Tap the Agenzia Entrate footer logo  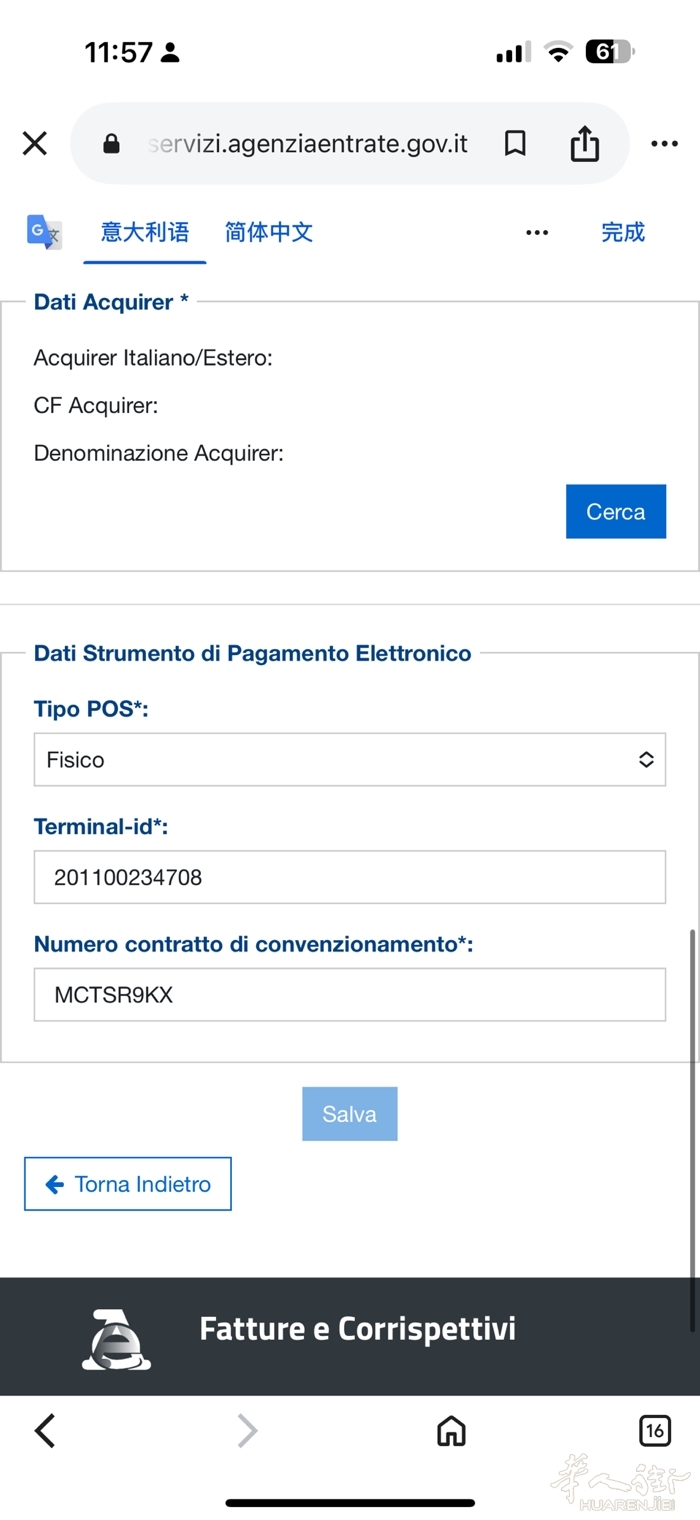116,1338
